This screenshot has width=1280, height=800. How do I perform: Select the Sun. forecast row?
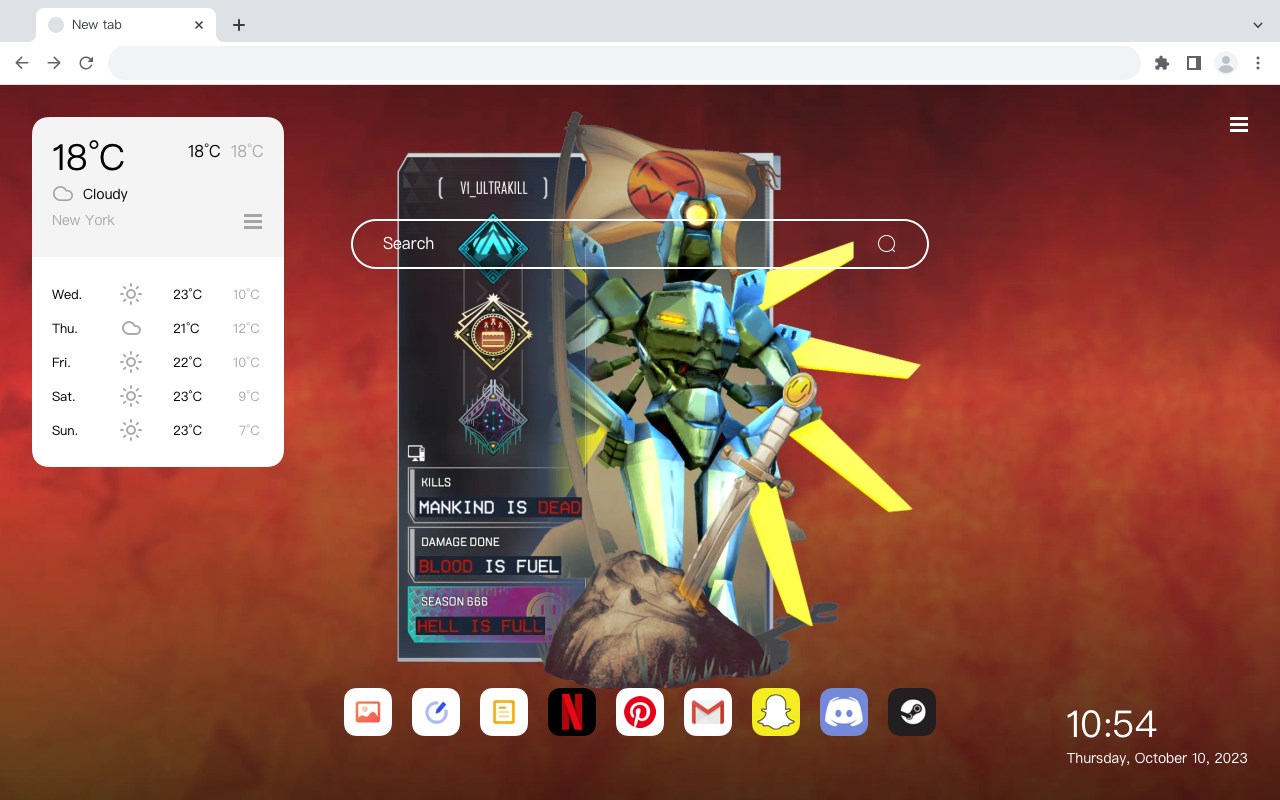point(158,430)
